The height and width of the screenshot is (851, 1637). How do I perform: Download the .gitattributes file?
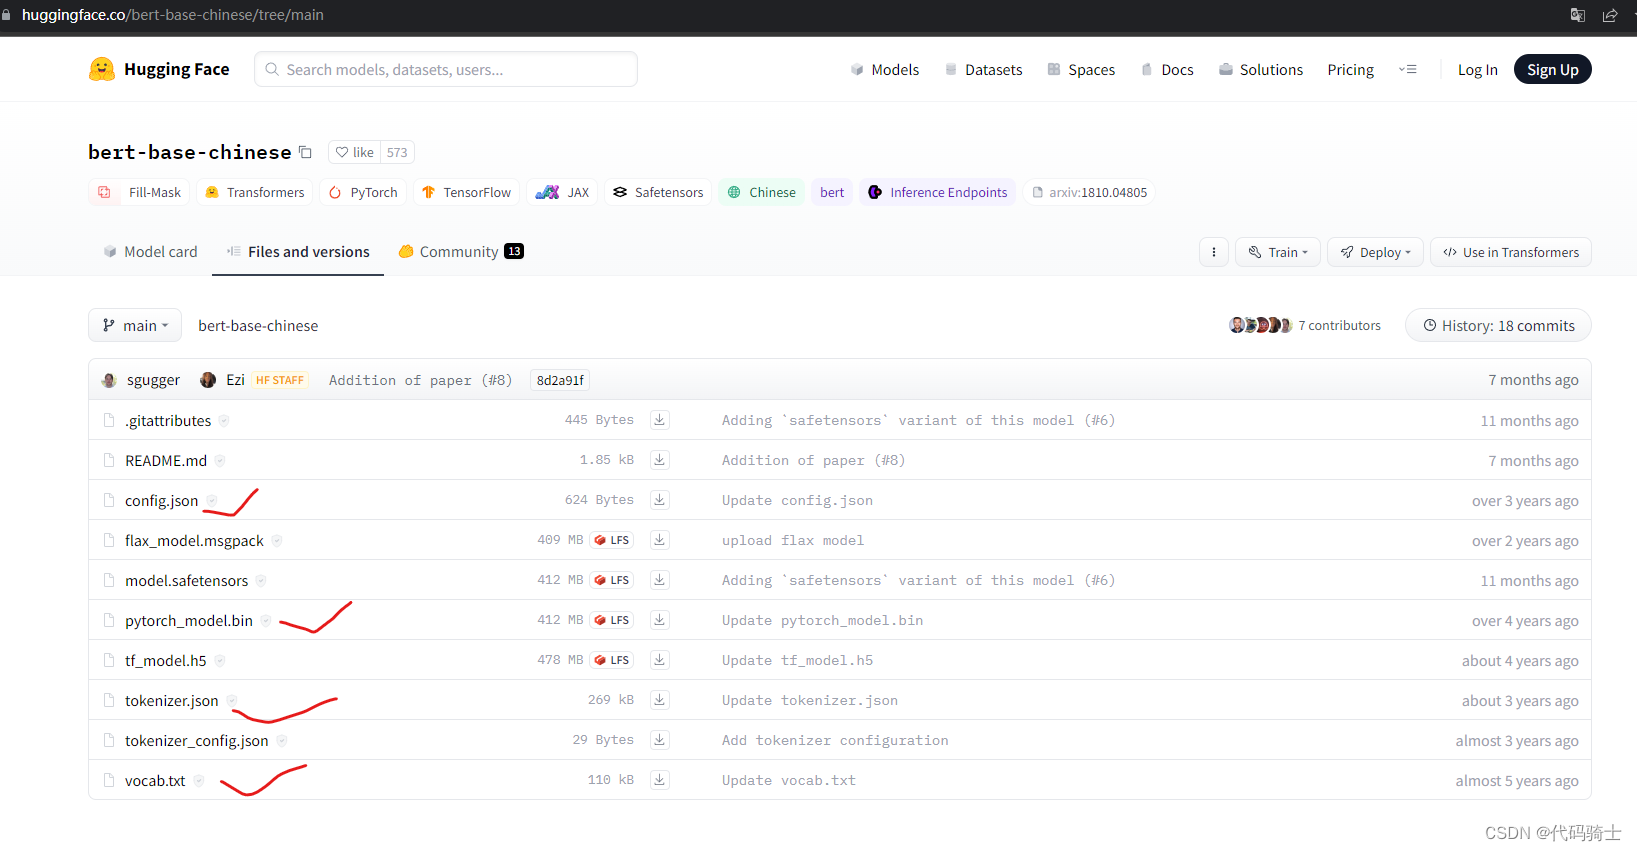click(659, 420)
